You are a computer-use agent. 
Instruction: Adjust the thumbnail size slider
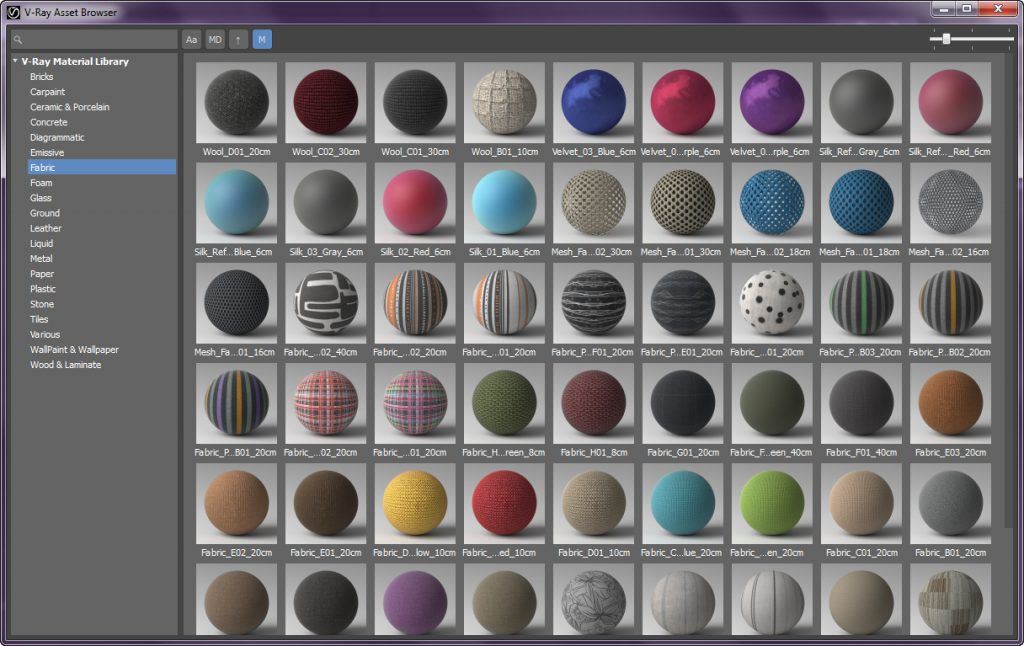[x=944, y=39]
